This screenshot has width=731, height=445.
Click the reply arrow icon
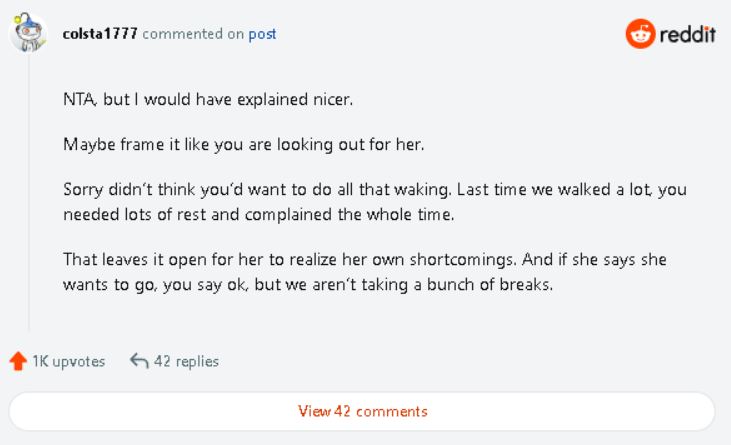[139, 361]
